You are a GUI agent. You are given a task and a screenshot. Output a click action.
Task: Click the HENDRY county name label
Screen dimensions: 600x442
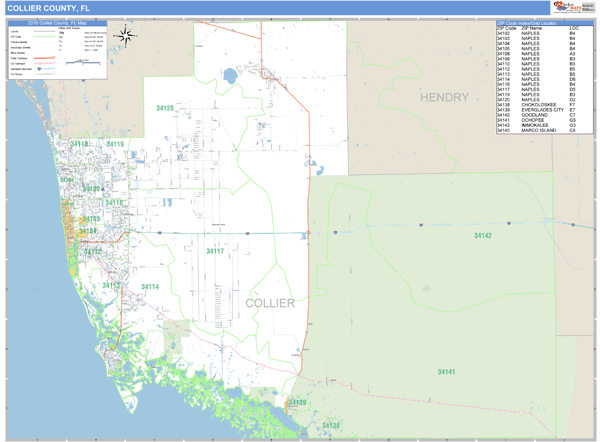[444, 97]
